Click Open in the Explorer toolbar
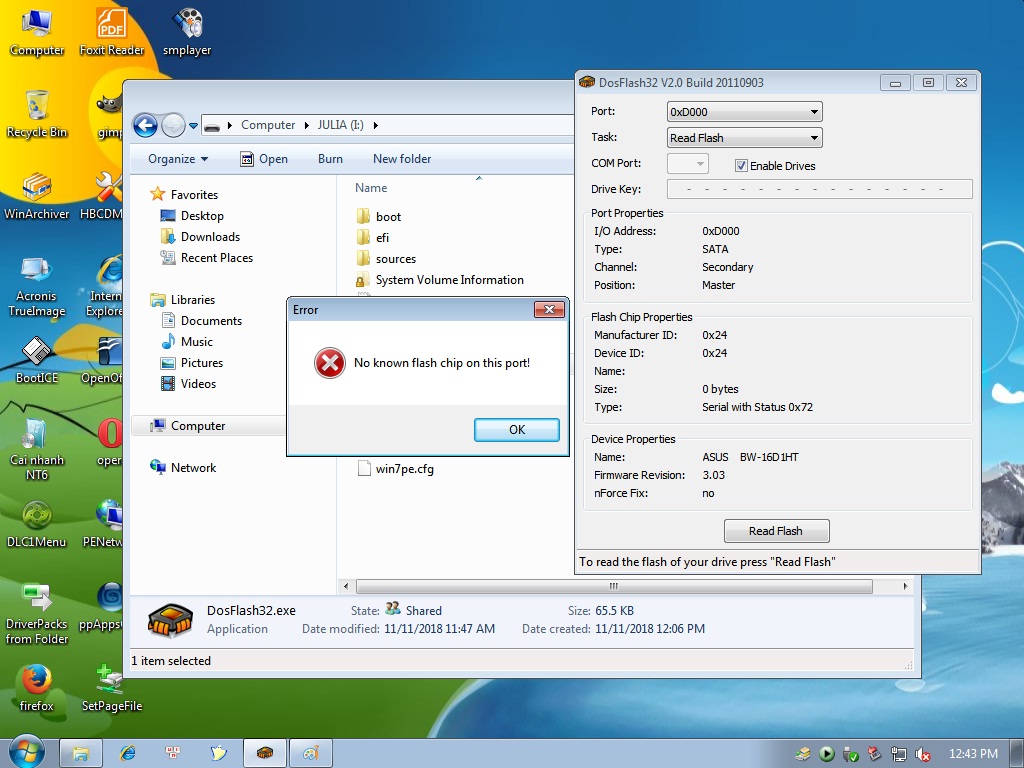Screen dimensions: 1024x768 [264, 159]
